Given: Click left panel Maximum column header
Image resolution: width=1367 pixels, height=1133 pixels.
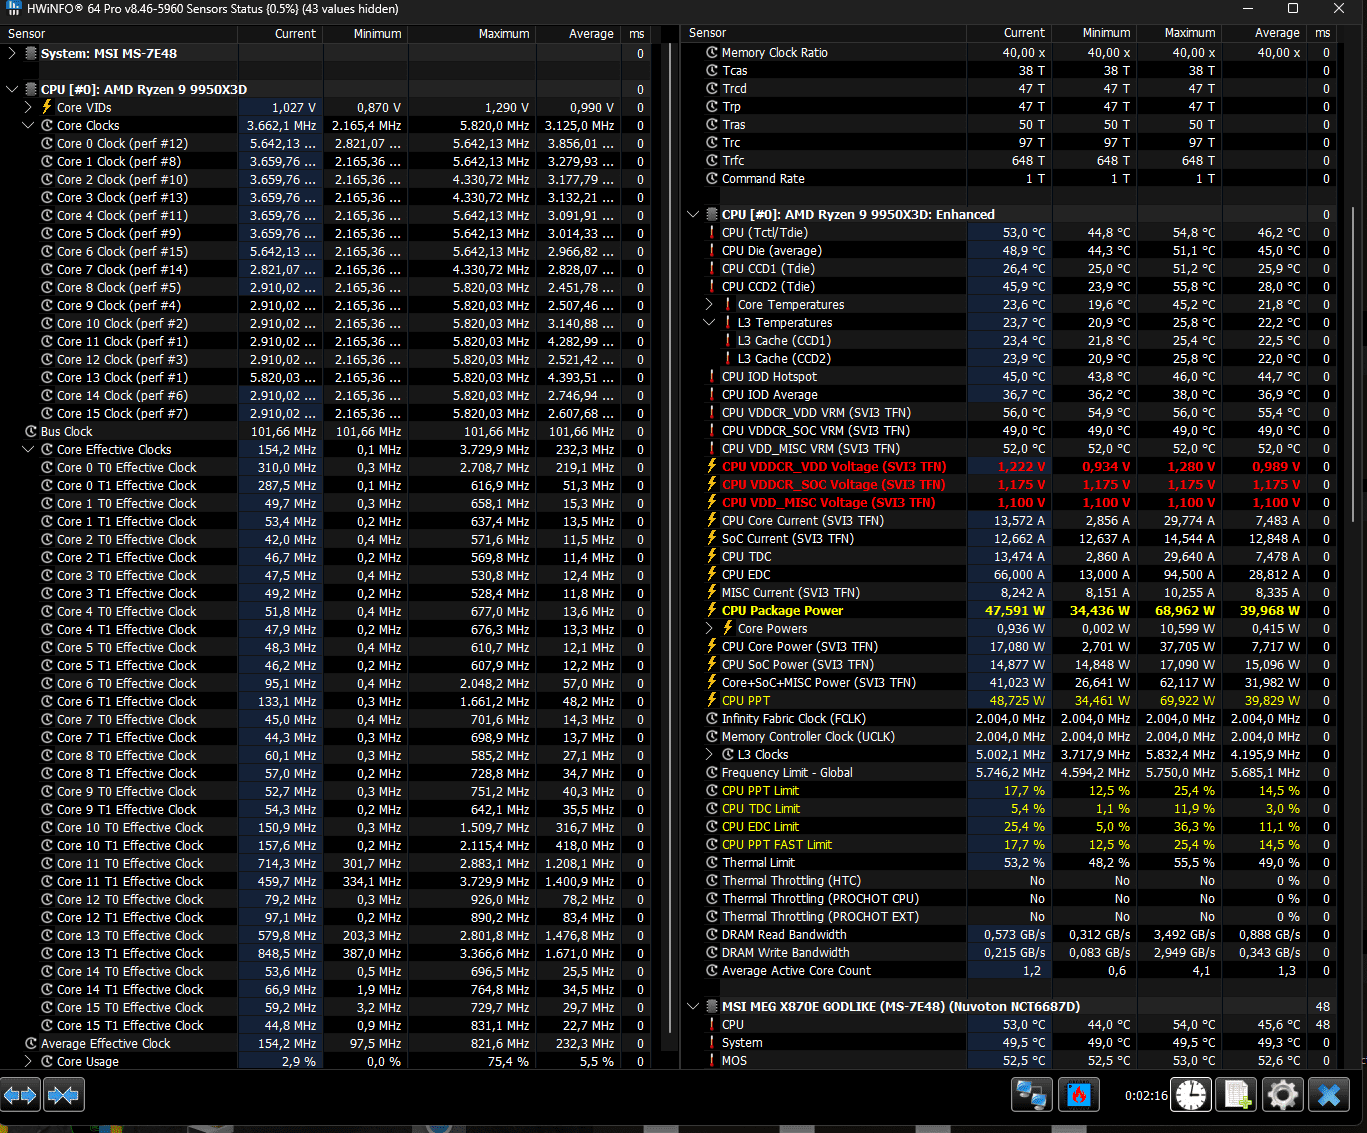Looking at the screenshot, I should pos(471,33).
